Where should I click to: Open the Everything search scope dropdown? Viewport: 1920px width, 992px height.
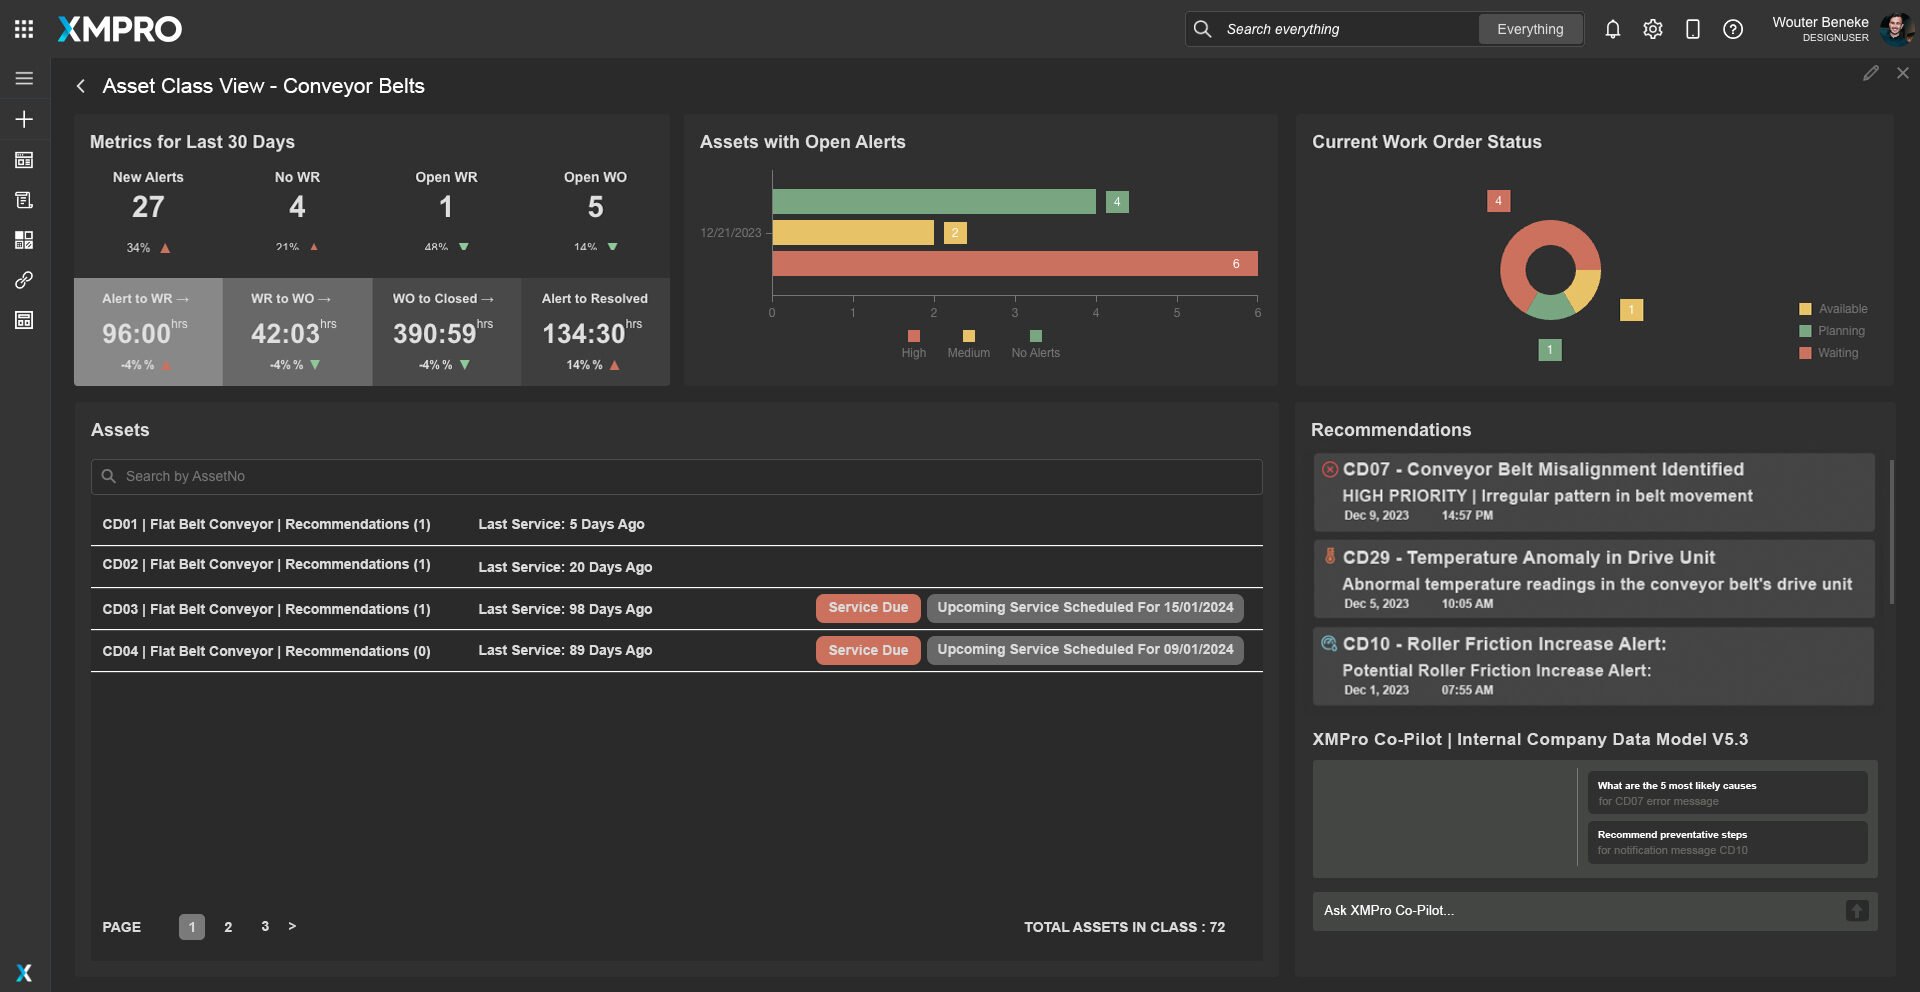point(1529,29)
